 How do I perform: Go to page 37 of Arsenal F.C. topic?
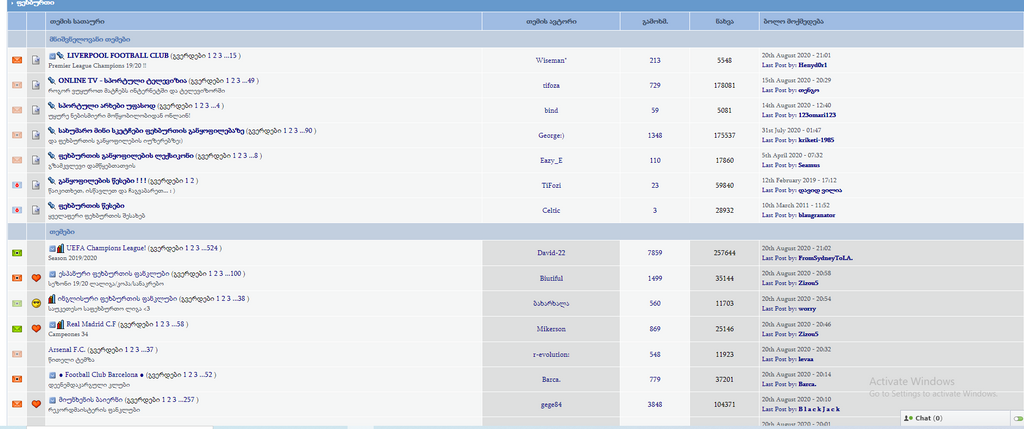click(150, 349)
